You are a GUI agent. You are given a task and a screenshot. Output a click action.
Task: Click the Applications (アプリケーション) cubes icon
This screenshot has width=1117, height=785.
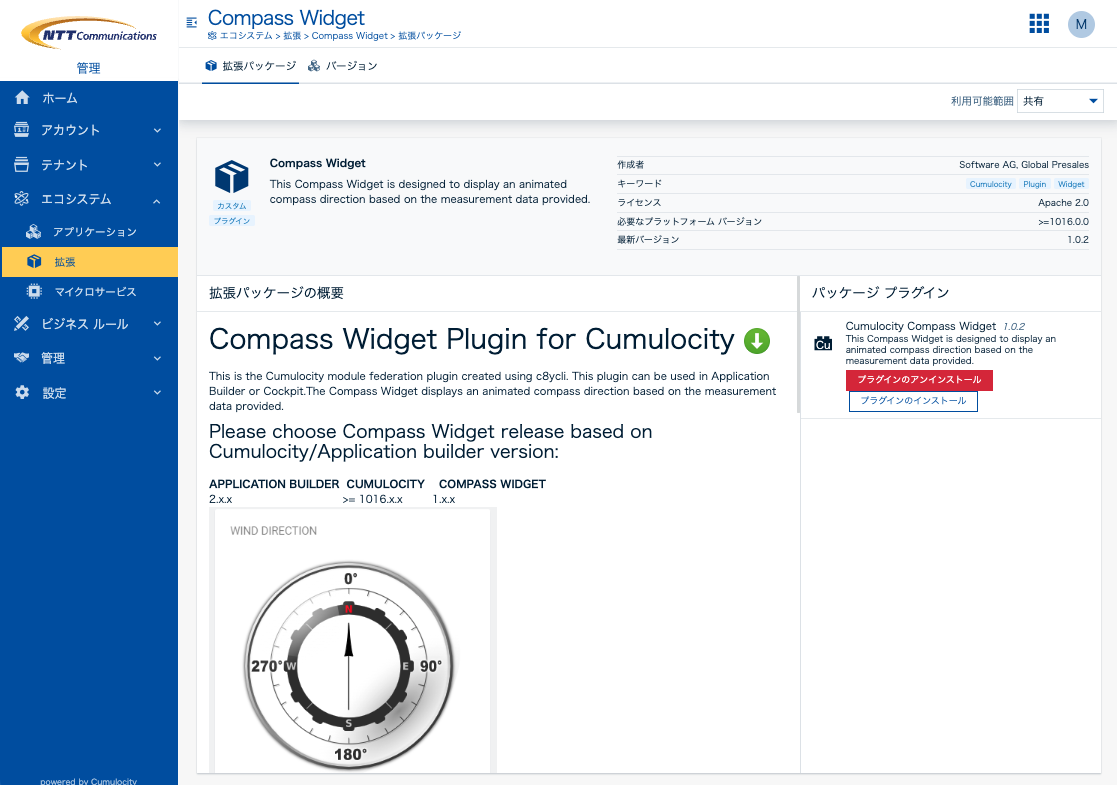pos(33,232)
